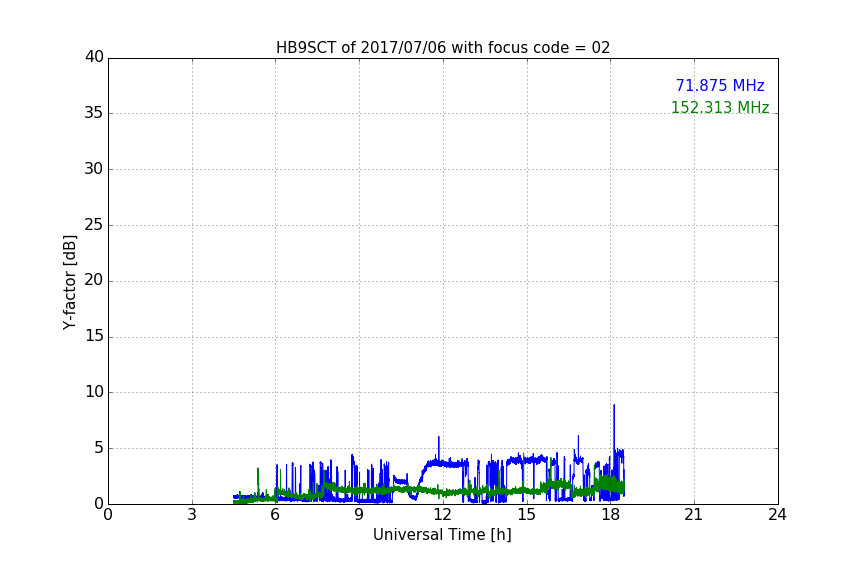
Task: Click the y-axis tick label 25
Action: tap(94, 224)
